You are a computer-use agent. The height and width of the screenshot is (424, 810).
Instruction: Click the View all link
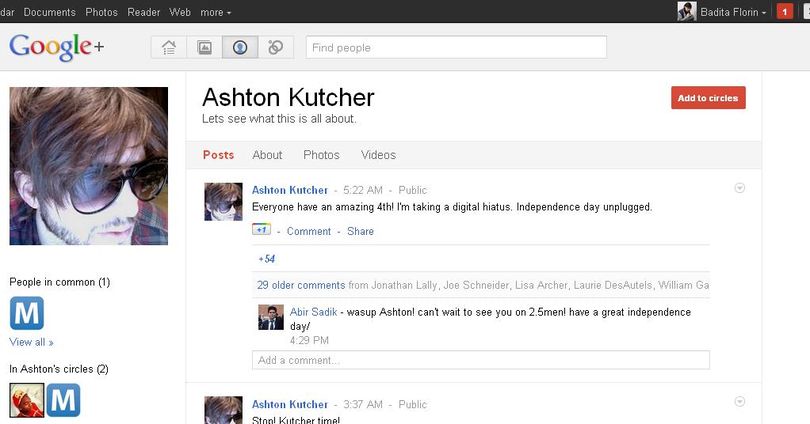[x=31, y=342]
